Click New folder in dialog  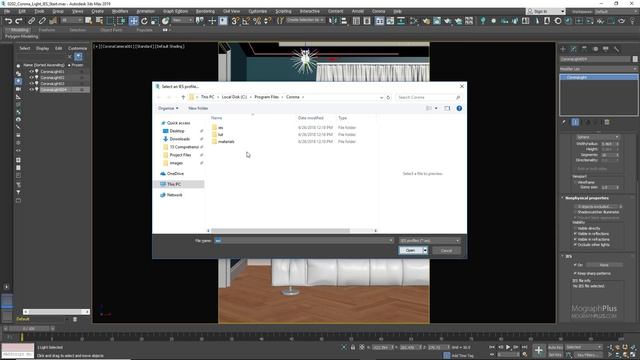(198, 108)
